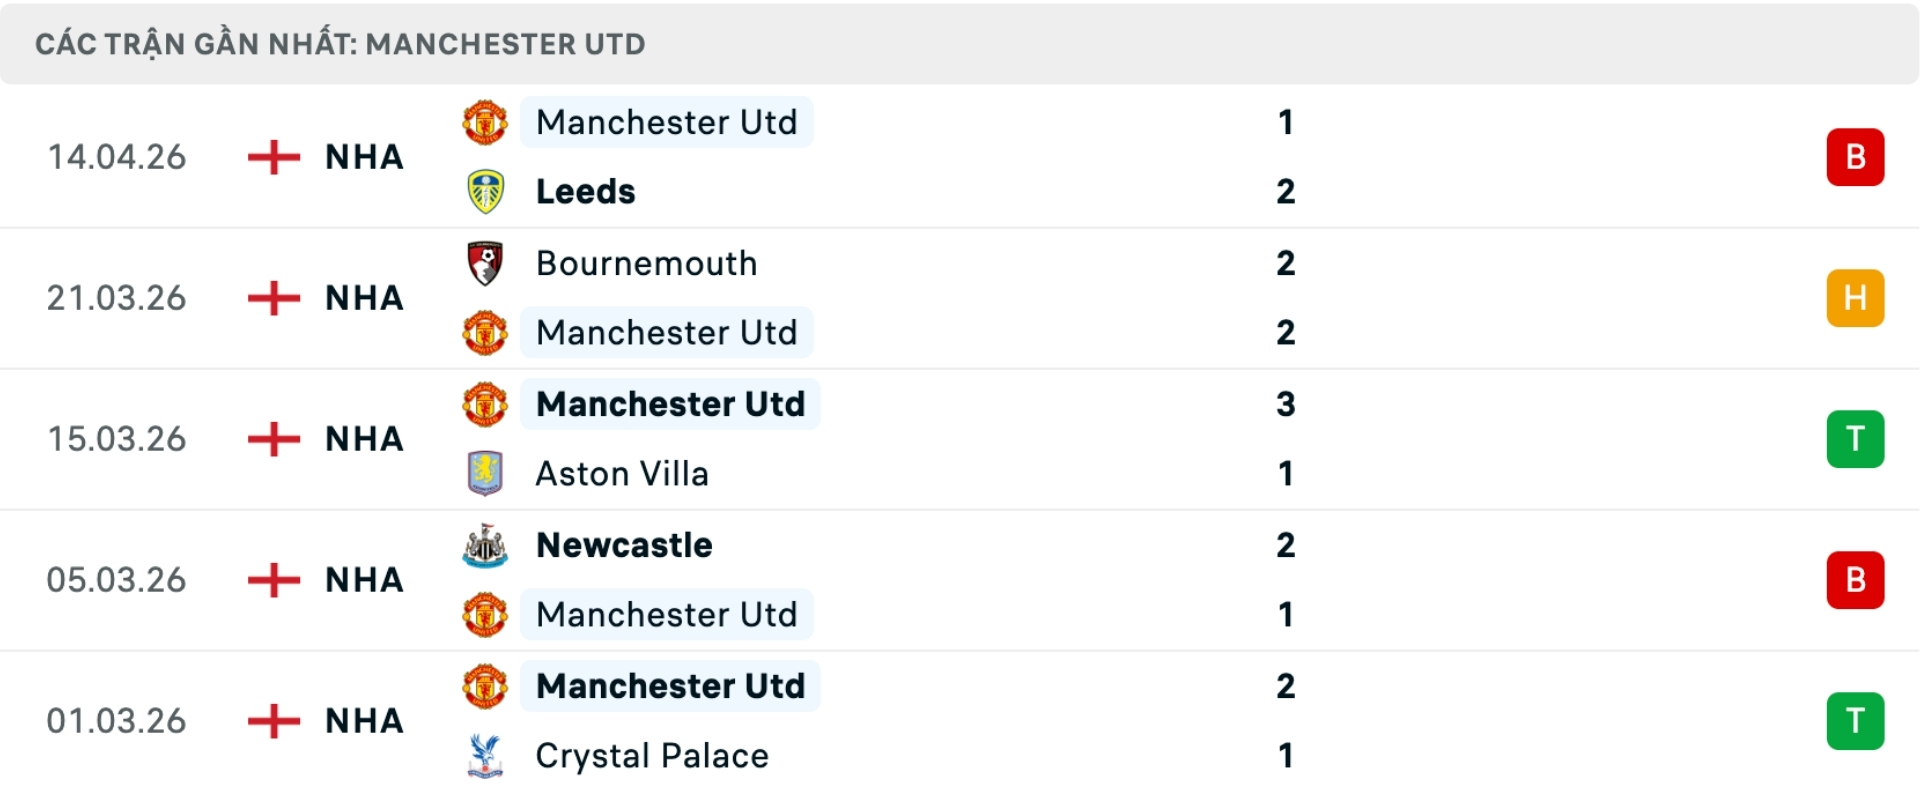
Task: Click Manchester Utd crest in Leeds match
Action: (485, 122)
